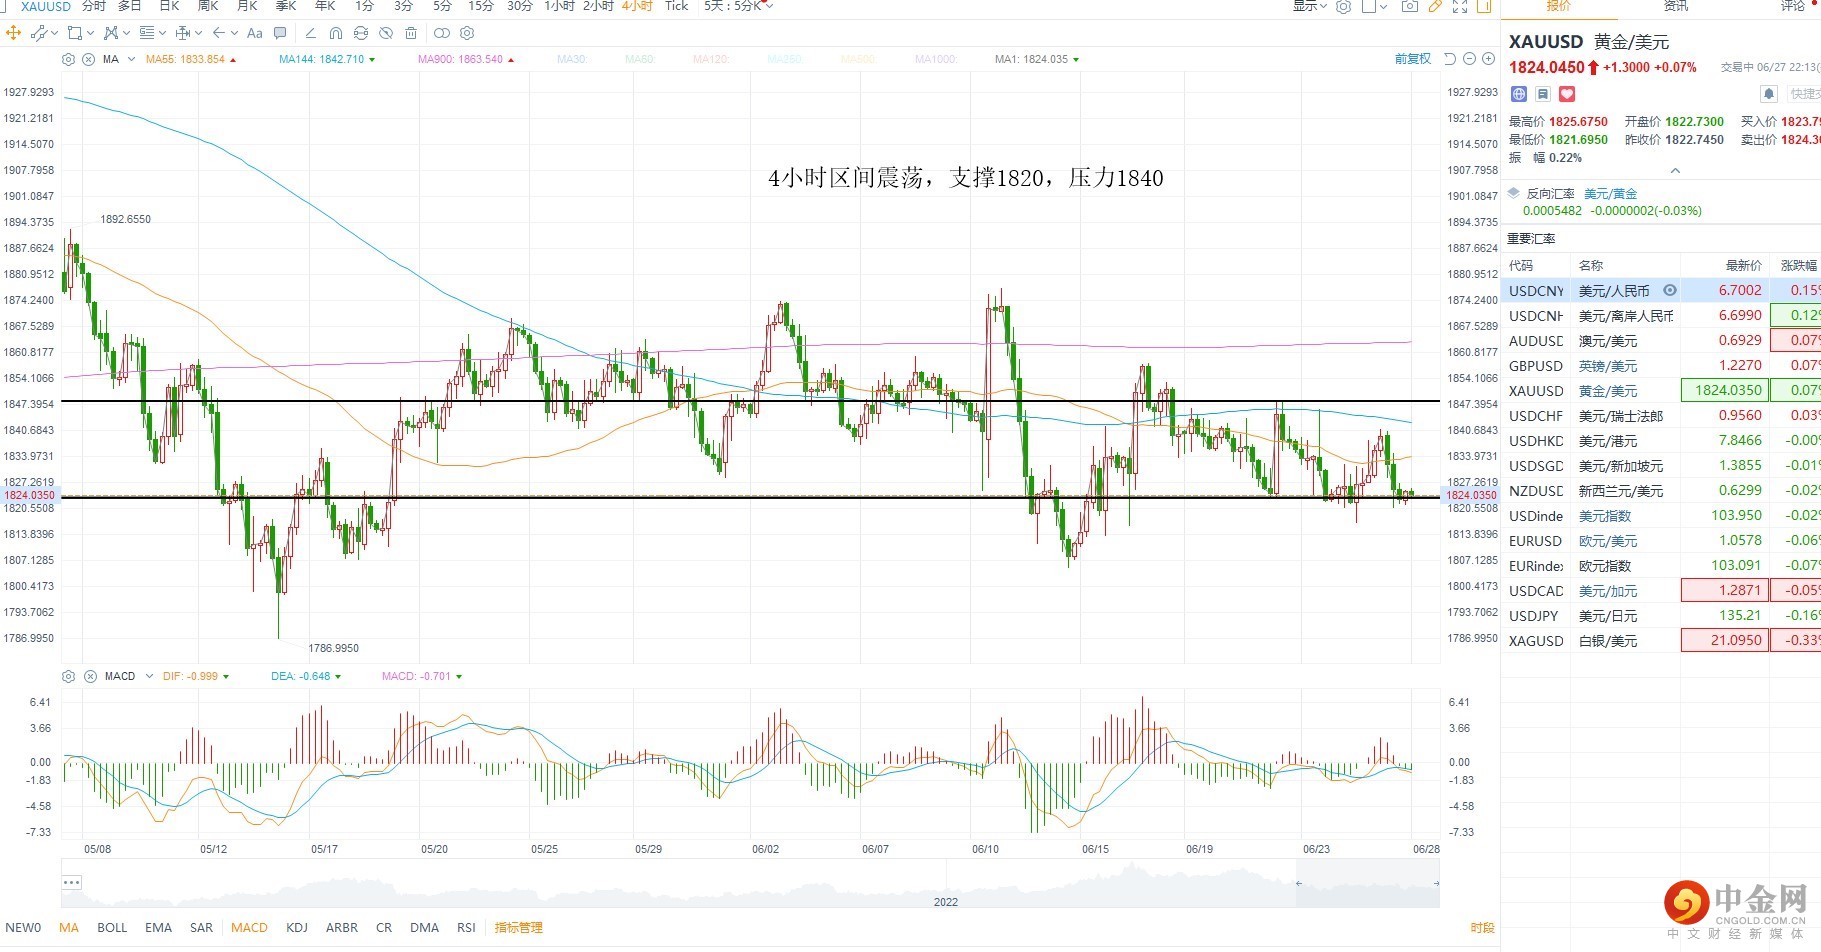Collapse the quote details chevron

coord(1675,171)
